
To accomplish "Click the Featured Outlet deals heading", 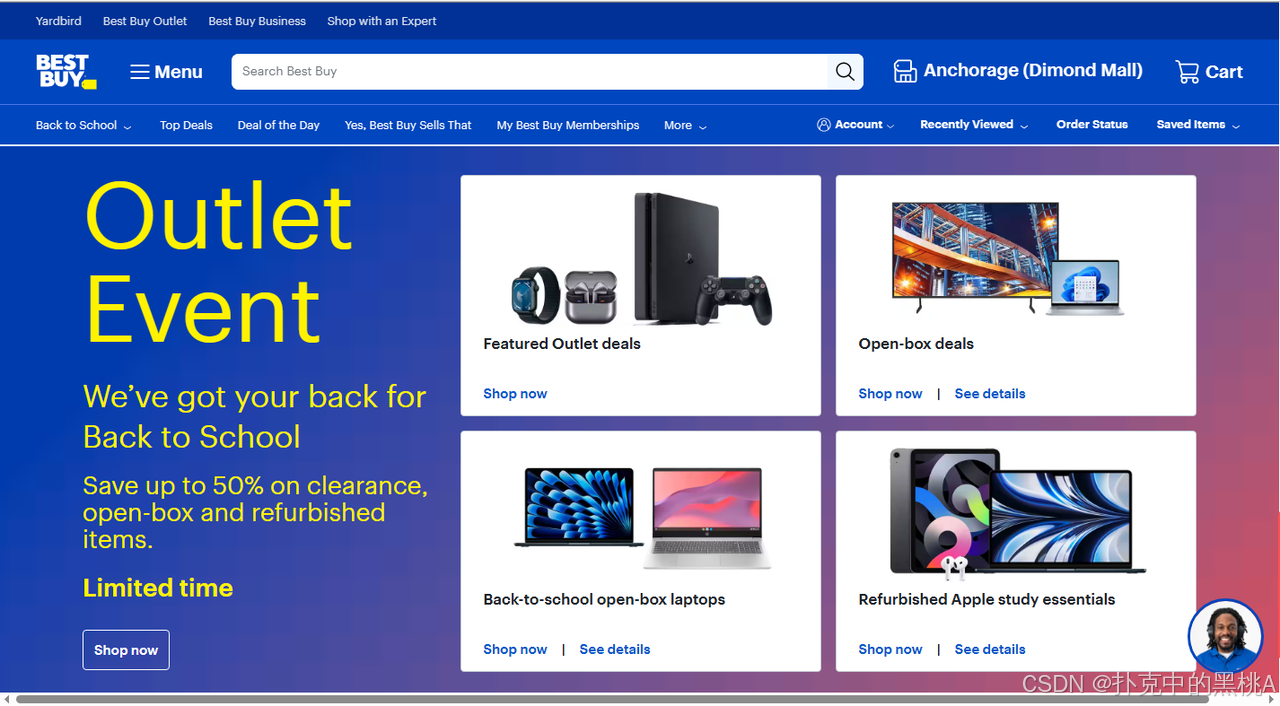I will click(x=562, y=344).
